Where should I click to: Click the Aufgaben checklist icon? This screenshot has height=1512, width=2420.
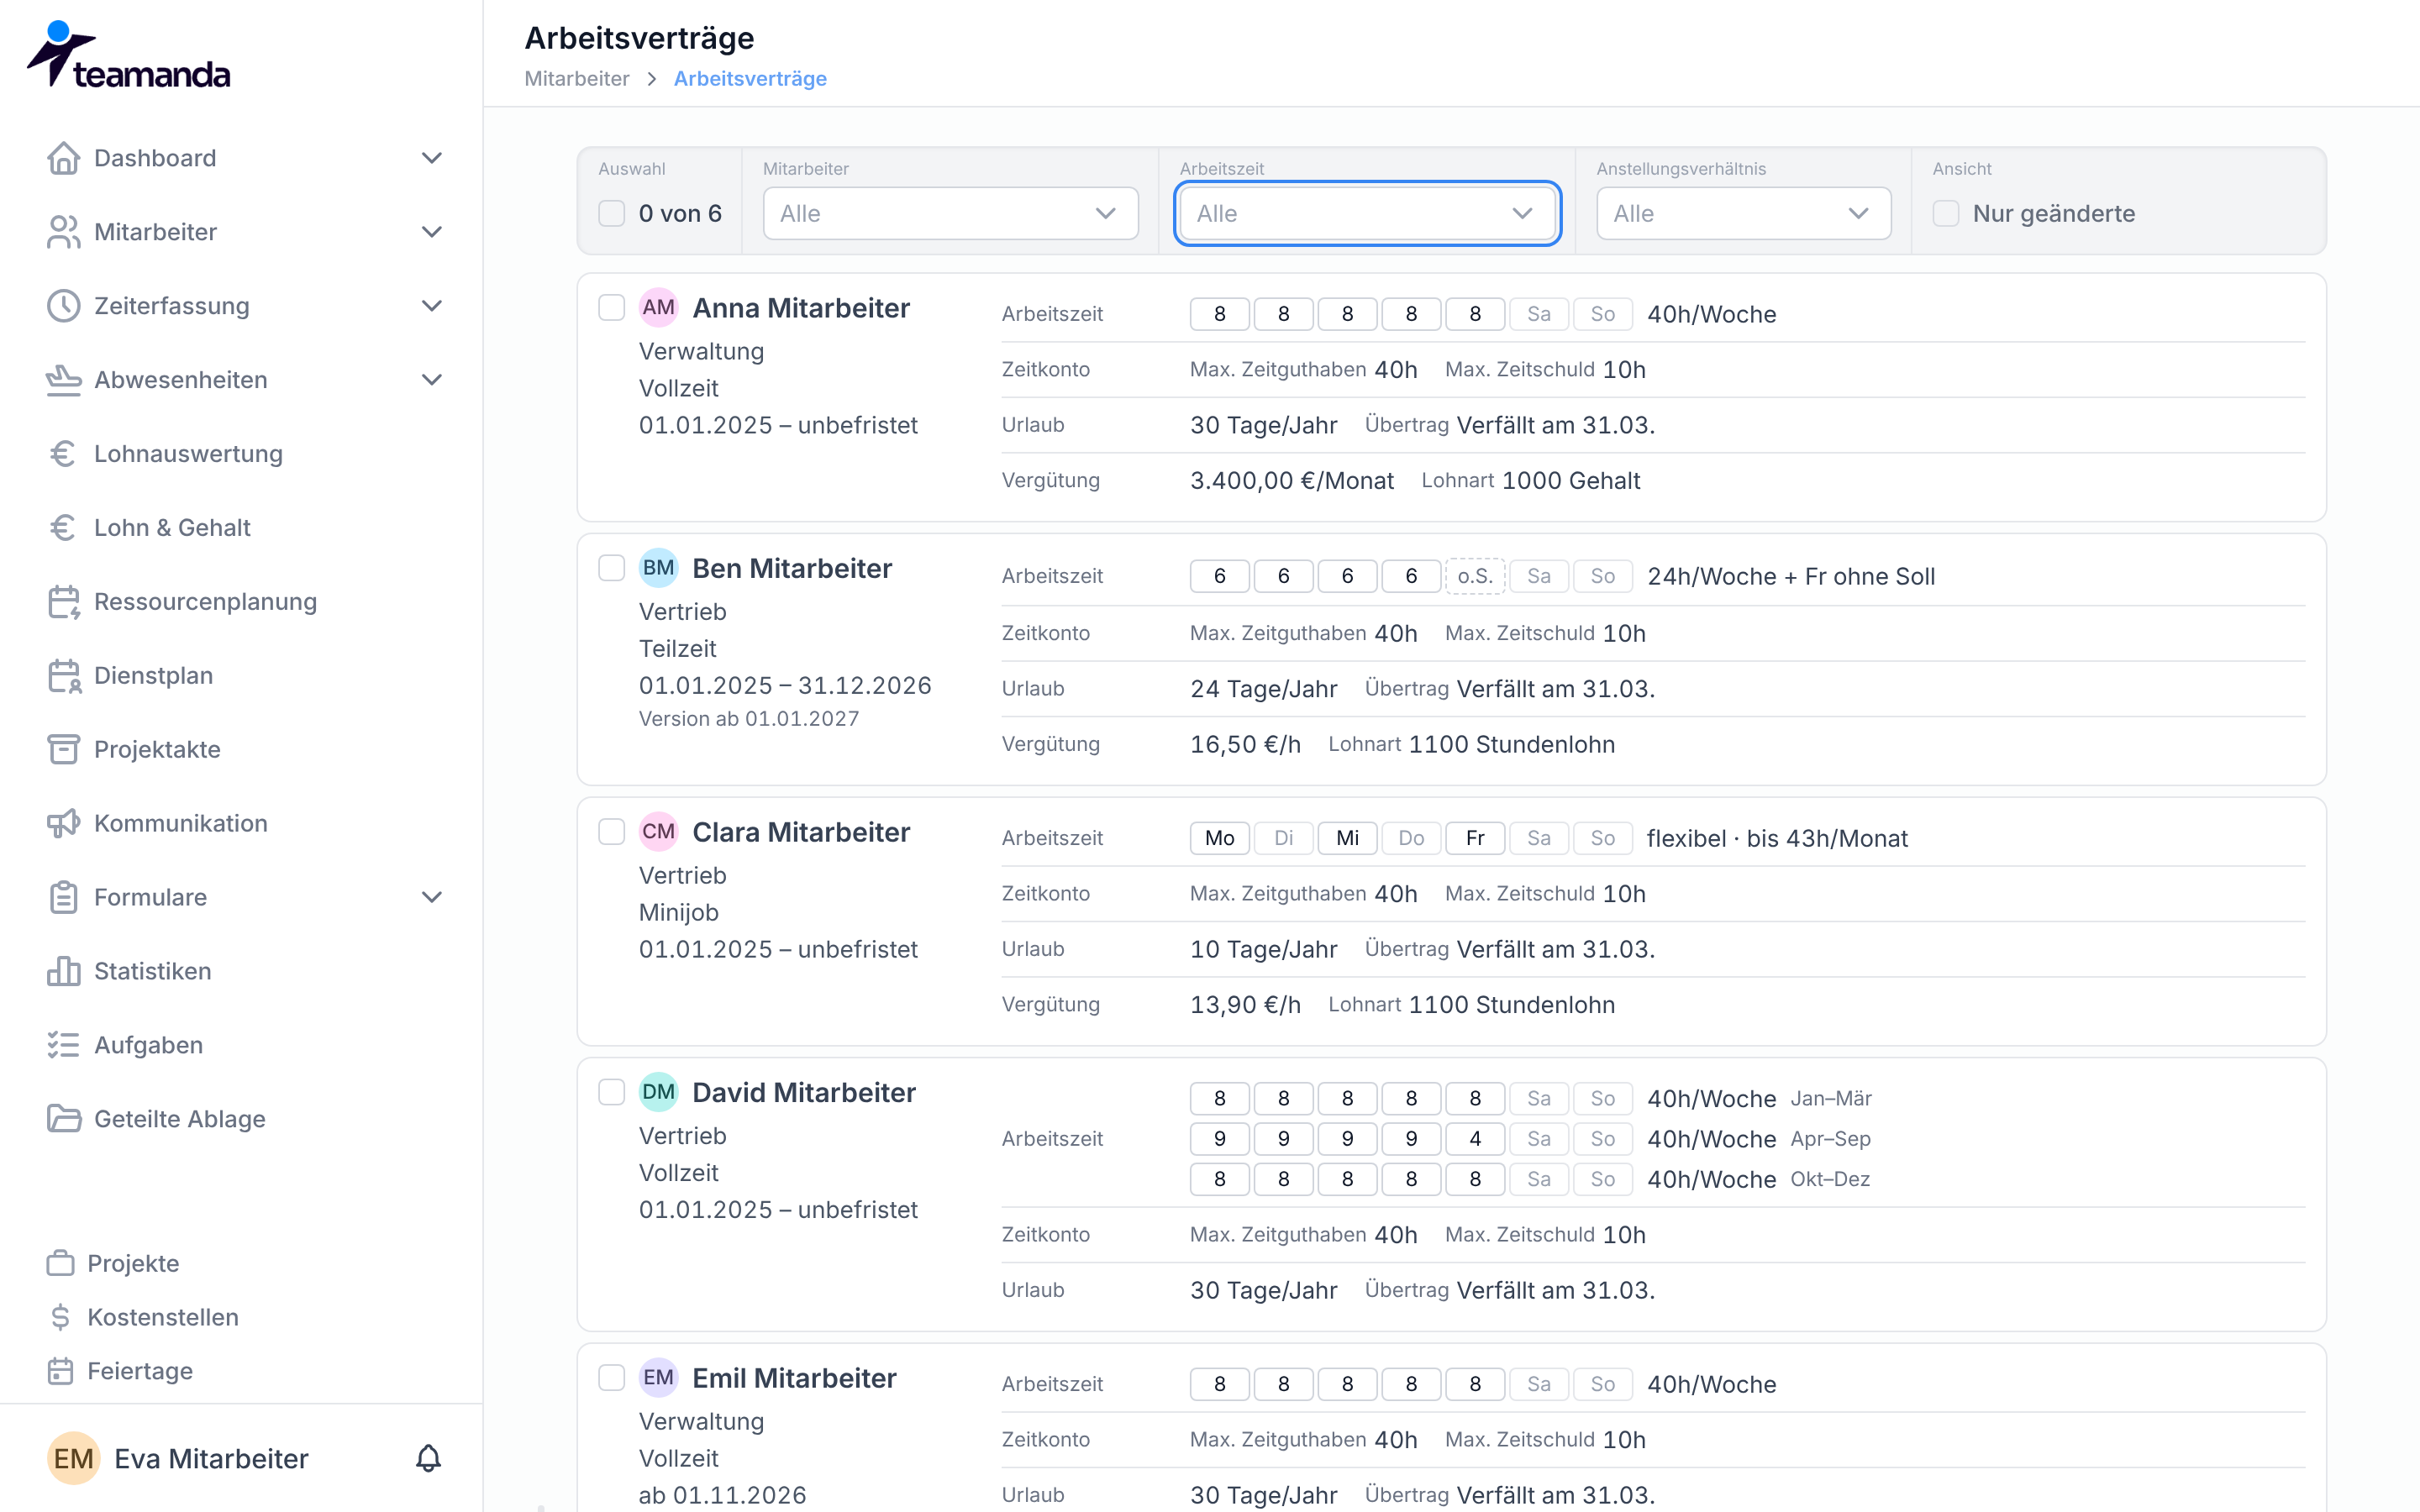pyautogui.click(x=64, y=1046)
